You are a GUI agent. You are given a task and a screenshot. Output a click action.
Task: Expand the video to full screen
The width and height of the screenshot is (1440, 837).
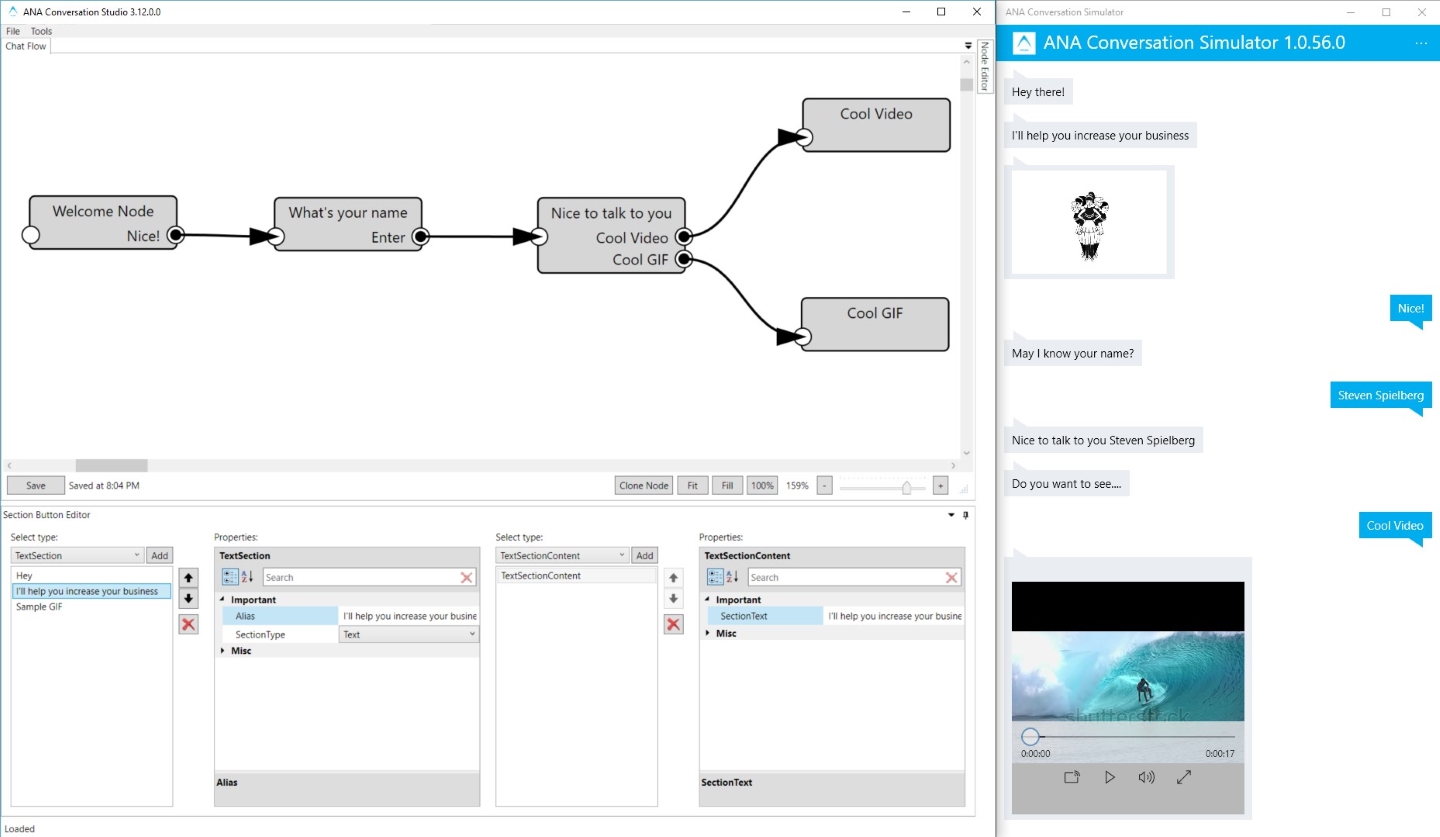point(1184,777)
